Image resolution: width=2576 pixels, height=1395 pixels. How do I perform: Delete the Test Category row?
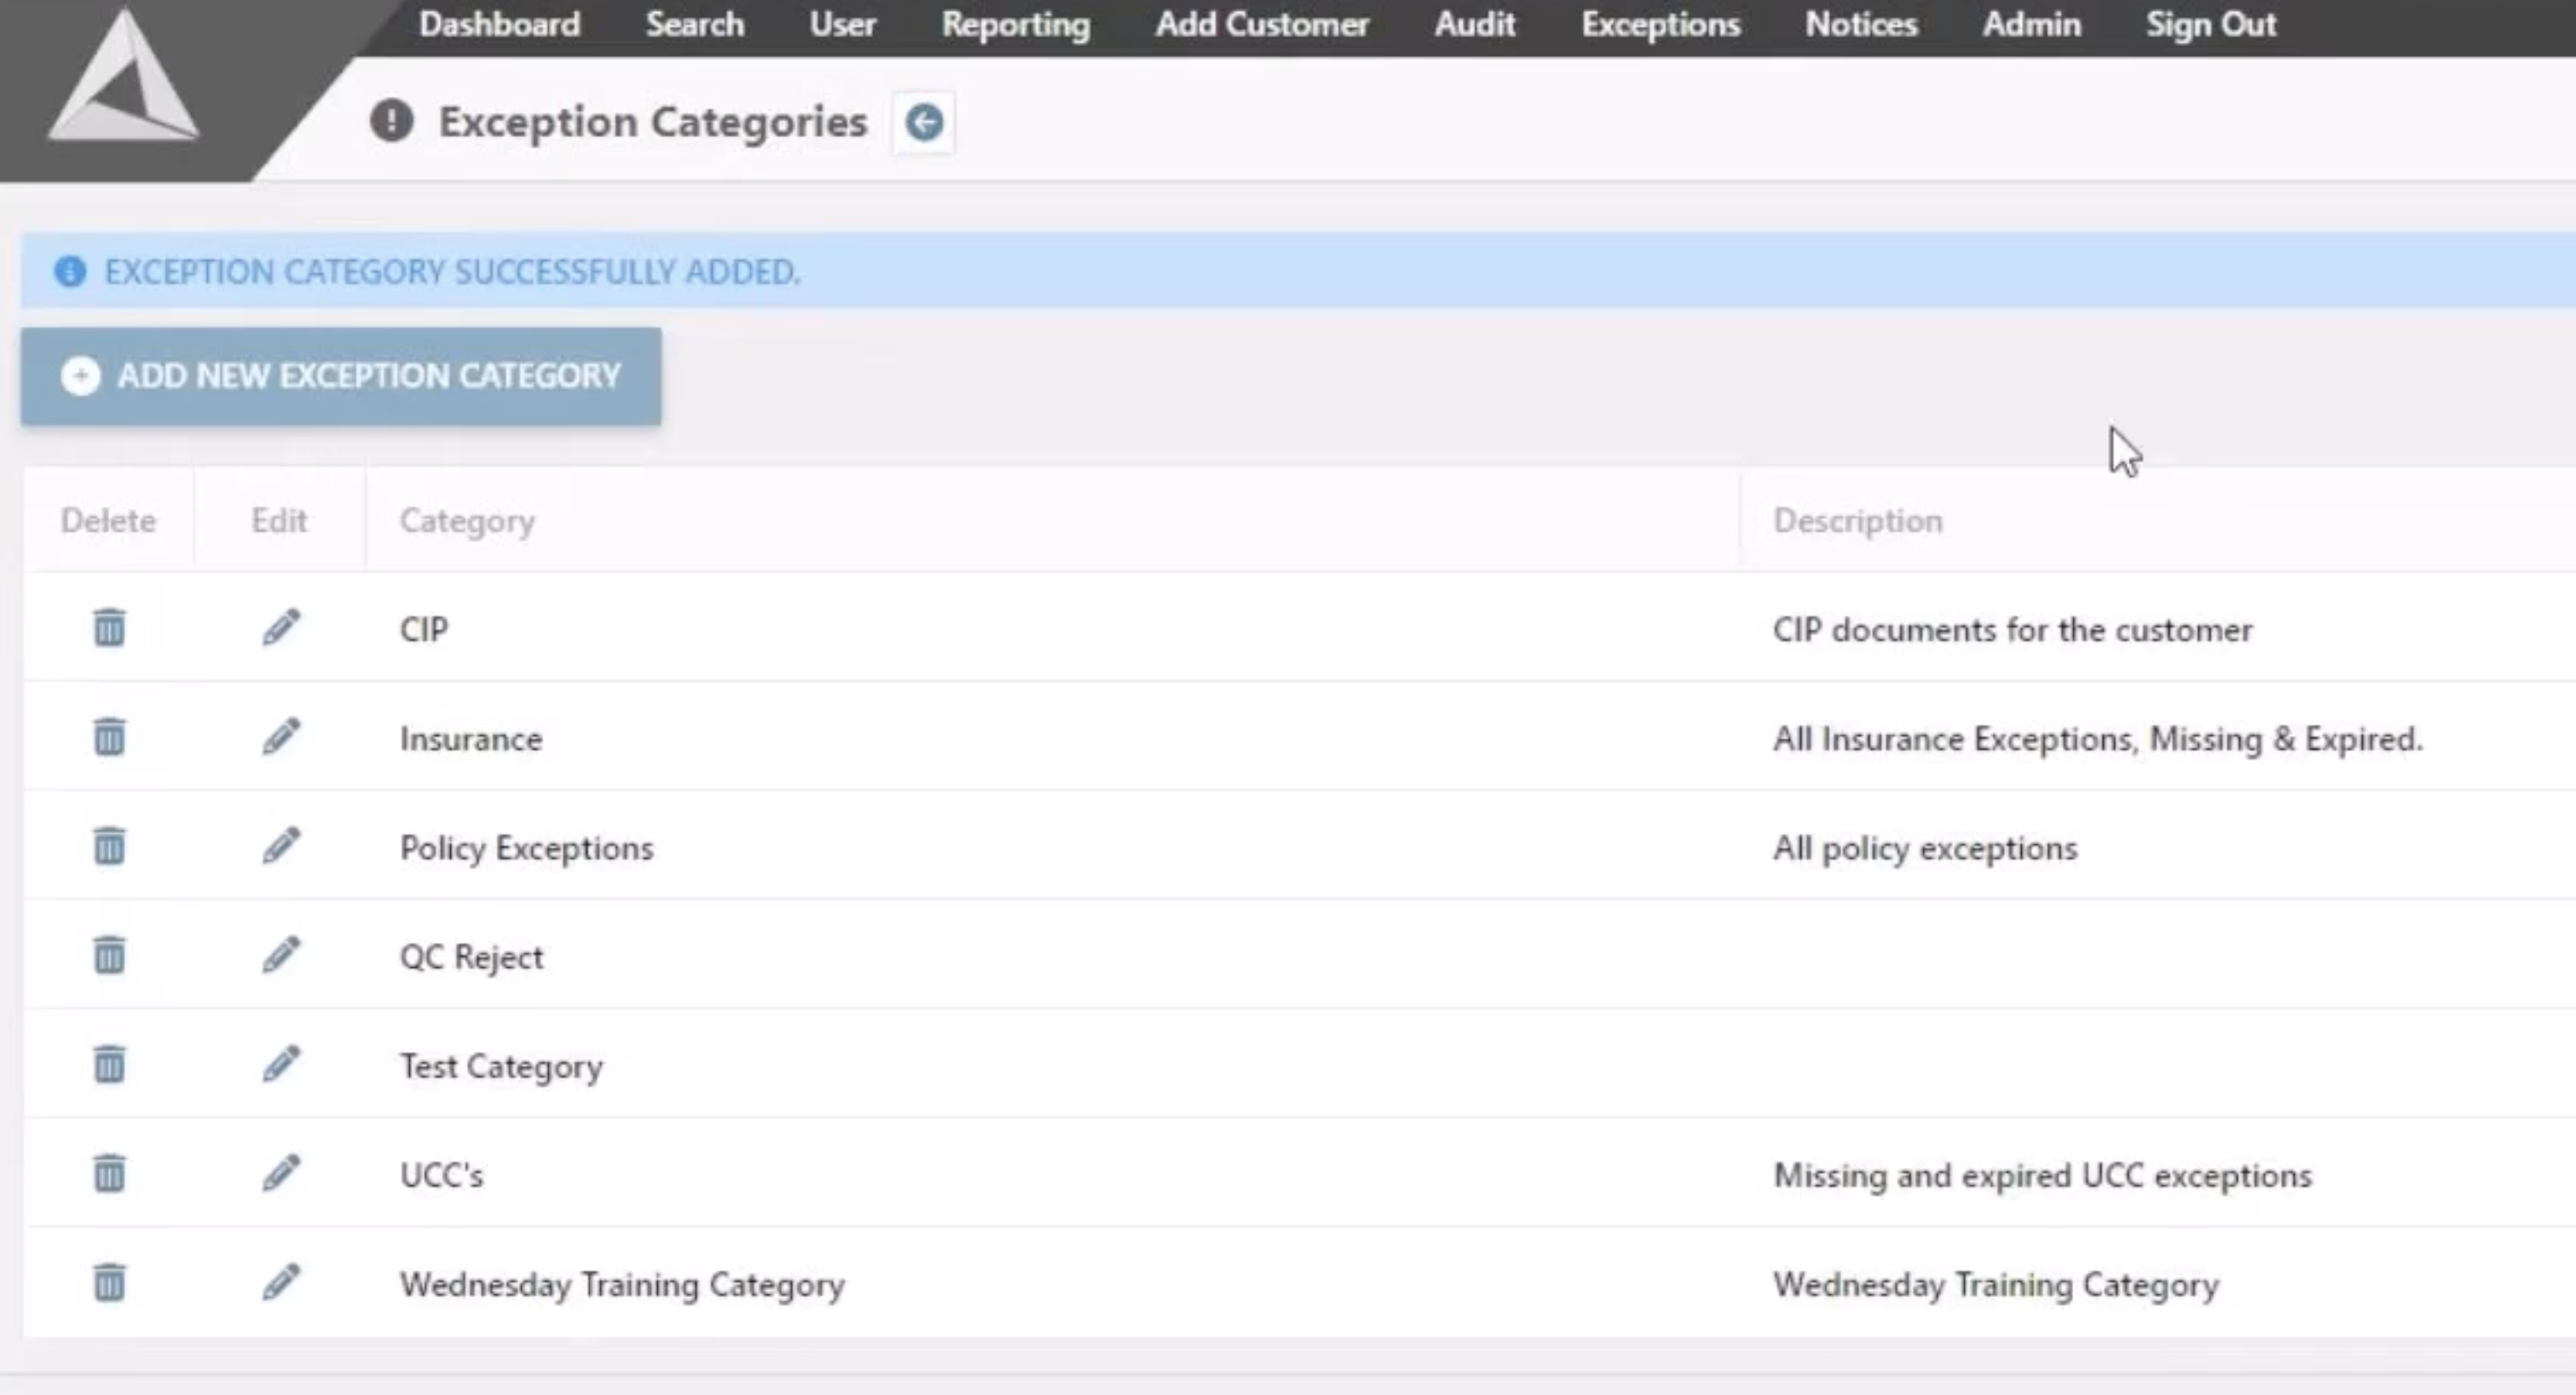pos(109,1064)
